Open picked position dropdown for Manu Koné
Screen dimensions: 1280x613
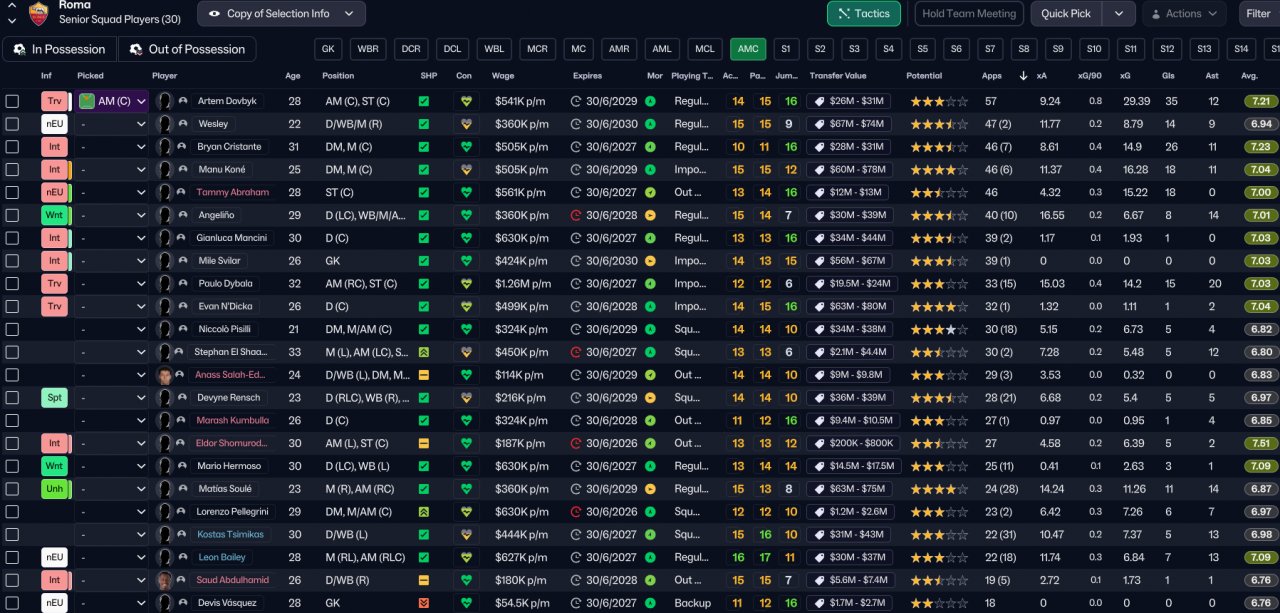click(112, 170)
